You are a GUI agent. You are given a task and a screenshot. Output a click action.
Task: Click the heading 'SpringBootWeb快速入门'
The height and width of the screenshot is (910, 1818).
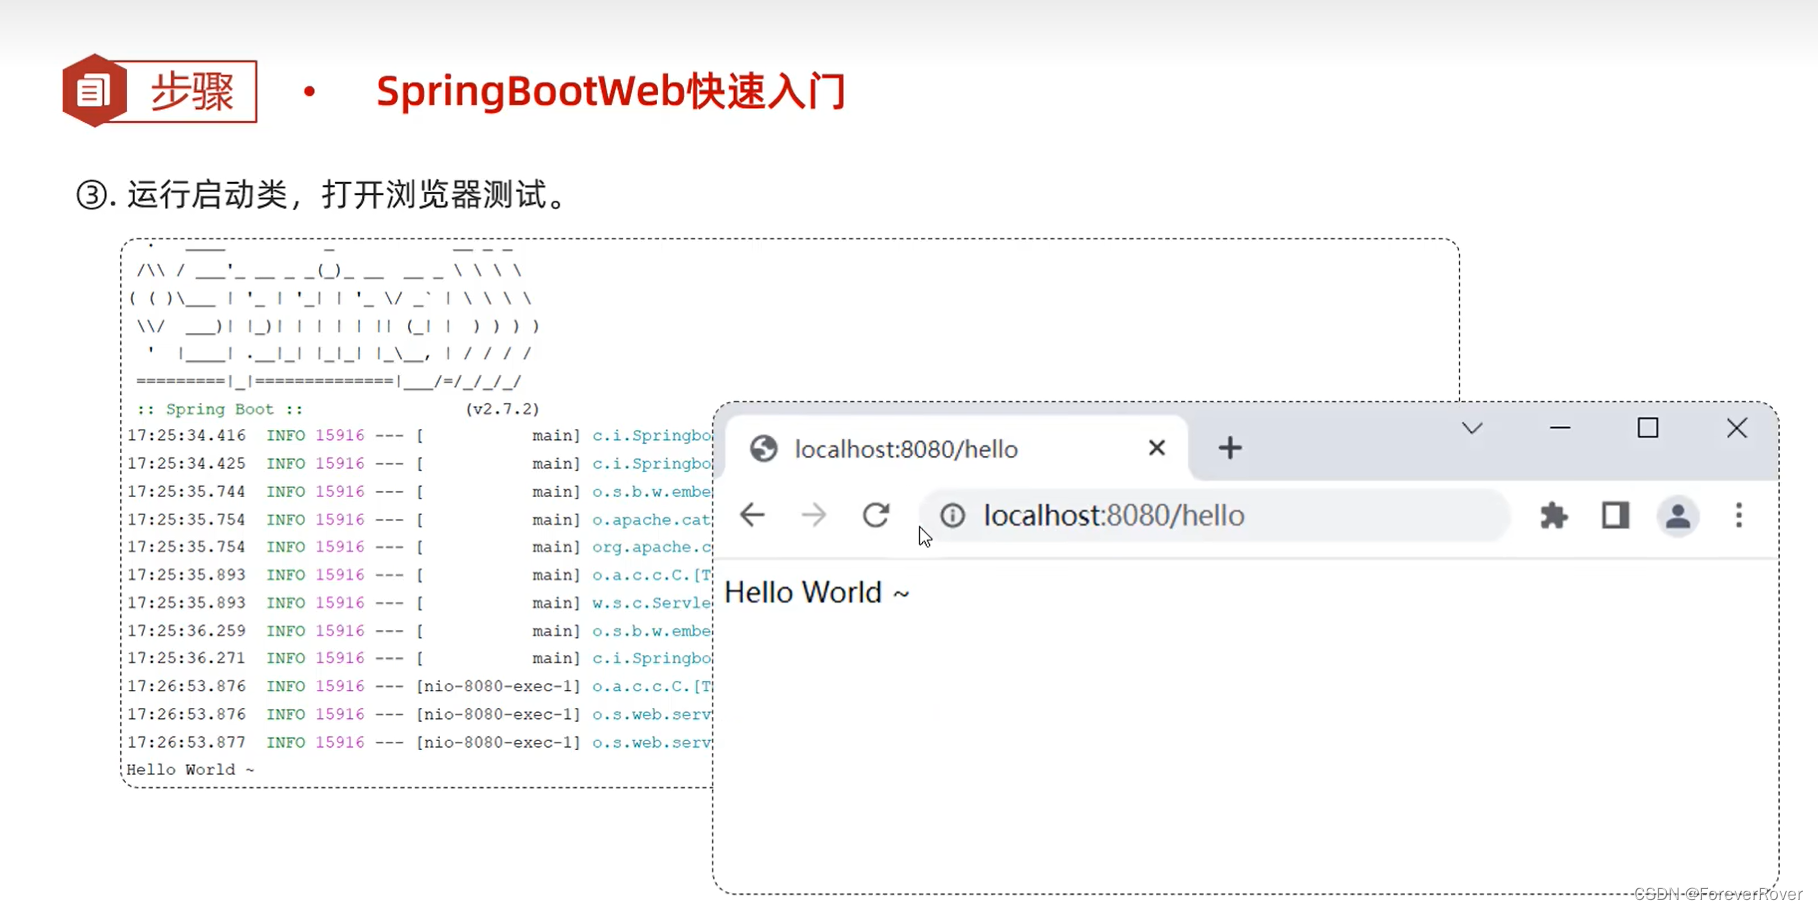coord(611,91)
